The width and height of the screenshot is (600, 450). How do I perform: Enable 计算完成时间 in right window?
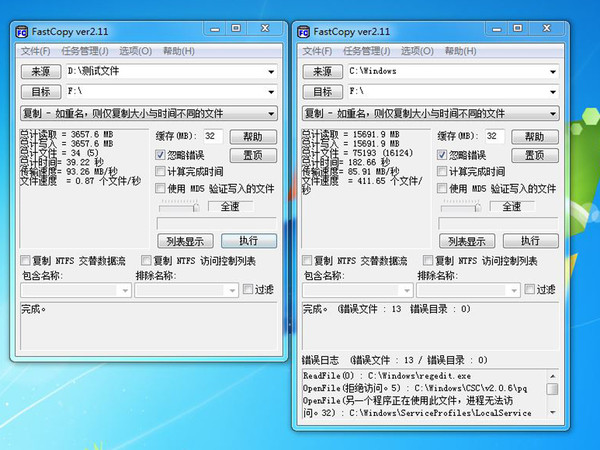[x=442, y=171]
